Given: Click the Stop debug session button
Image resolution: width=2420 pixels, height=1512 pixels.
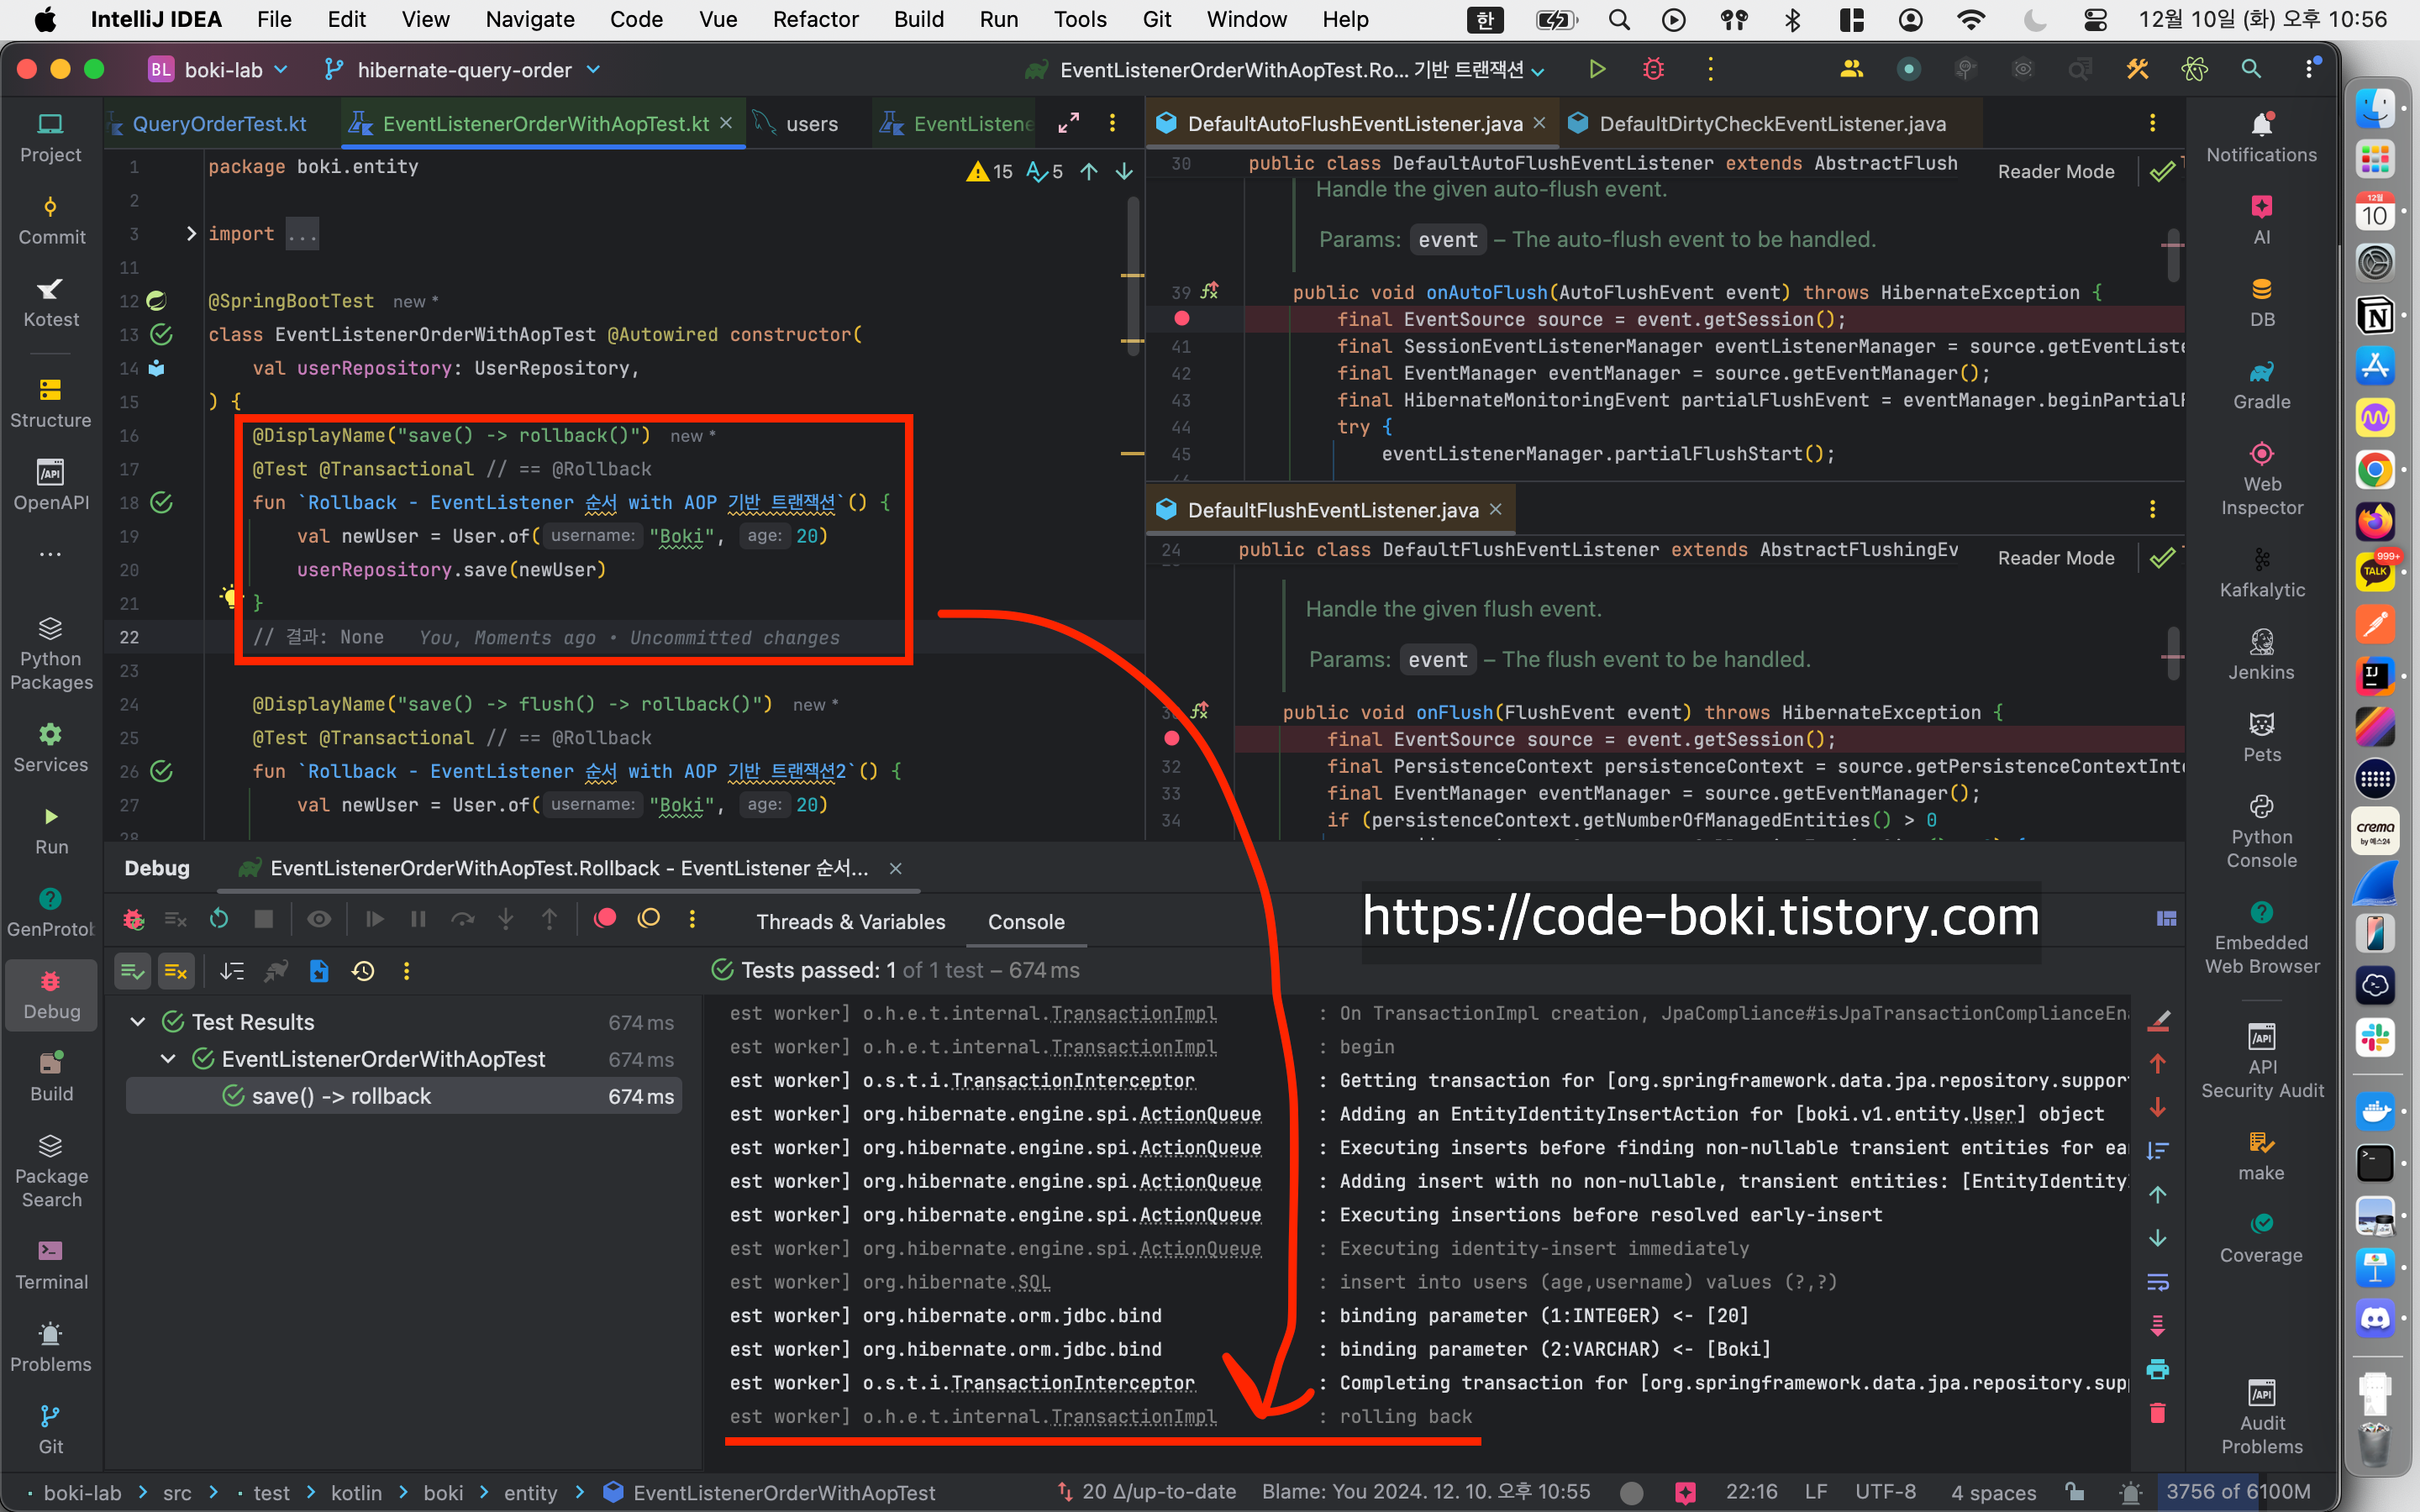Looking at the screenshot, I should click(264, 919).
